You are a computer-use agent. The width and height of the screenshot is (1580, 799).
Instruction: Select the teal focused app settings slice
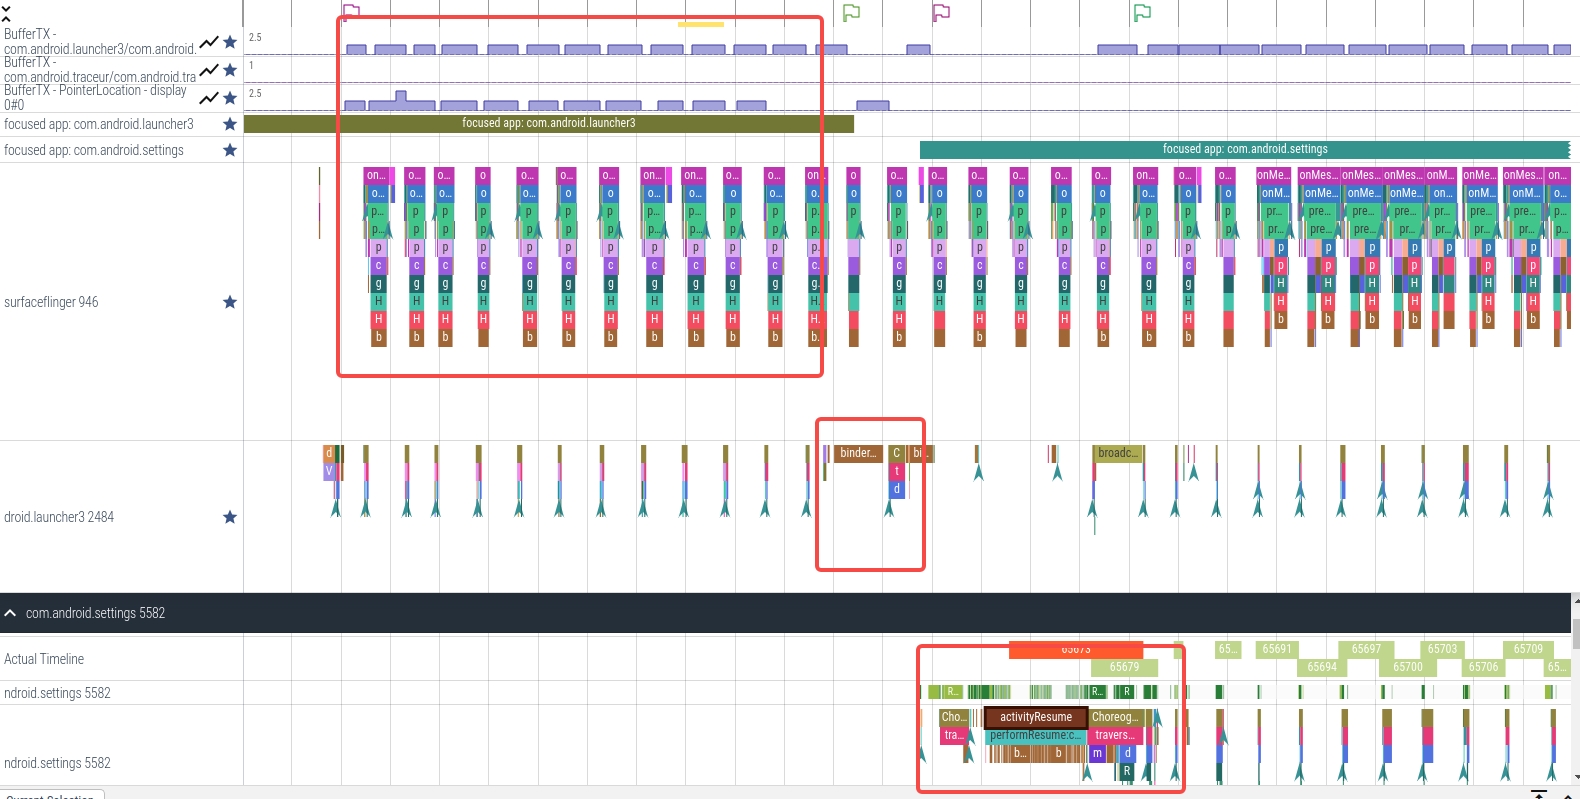(1245, 150)
